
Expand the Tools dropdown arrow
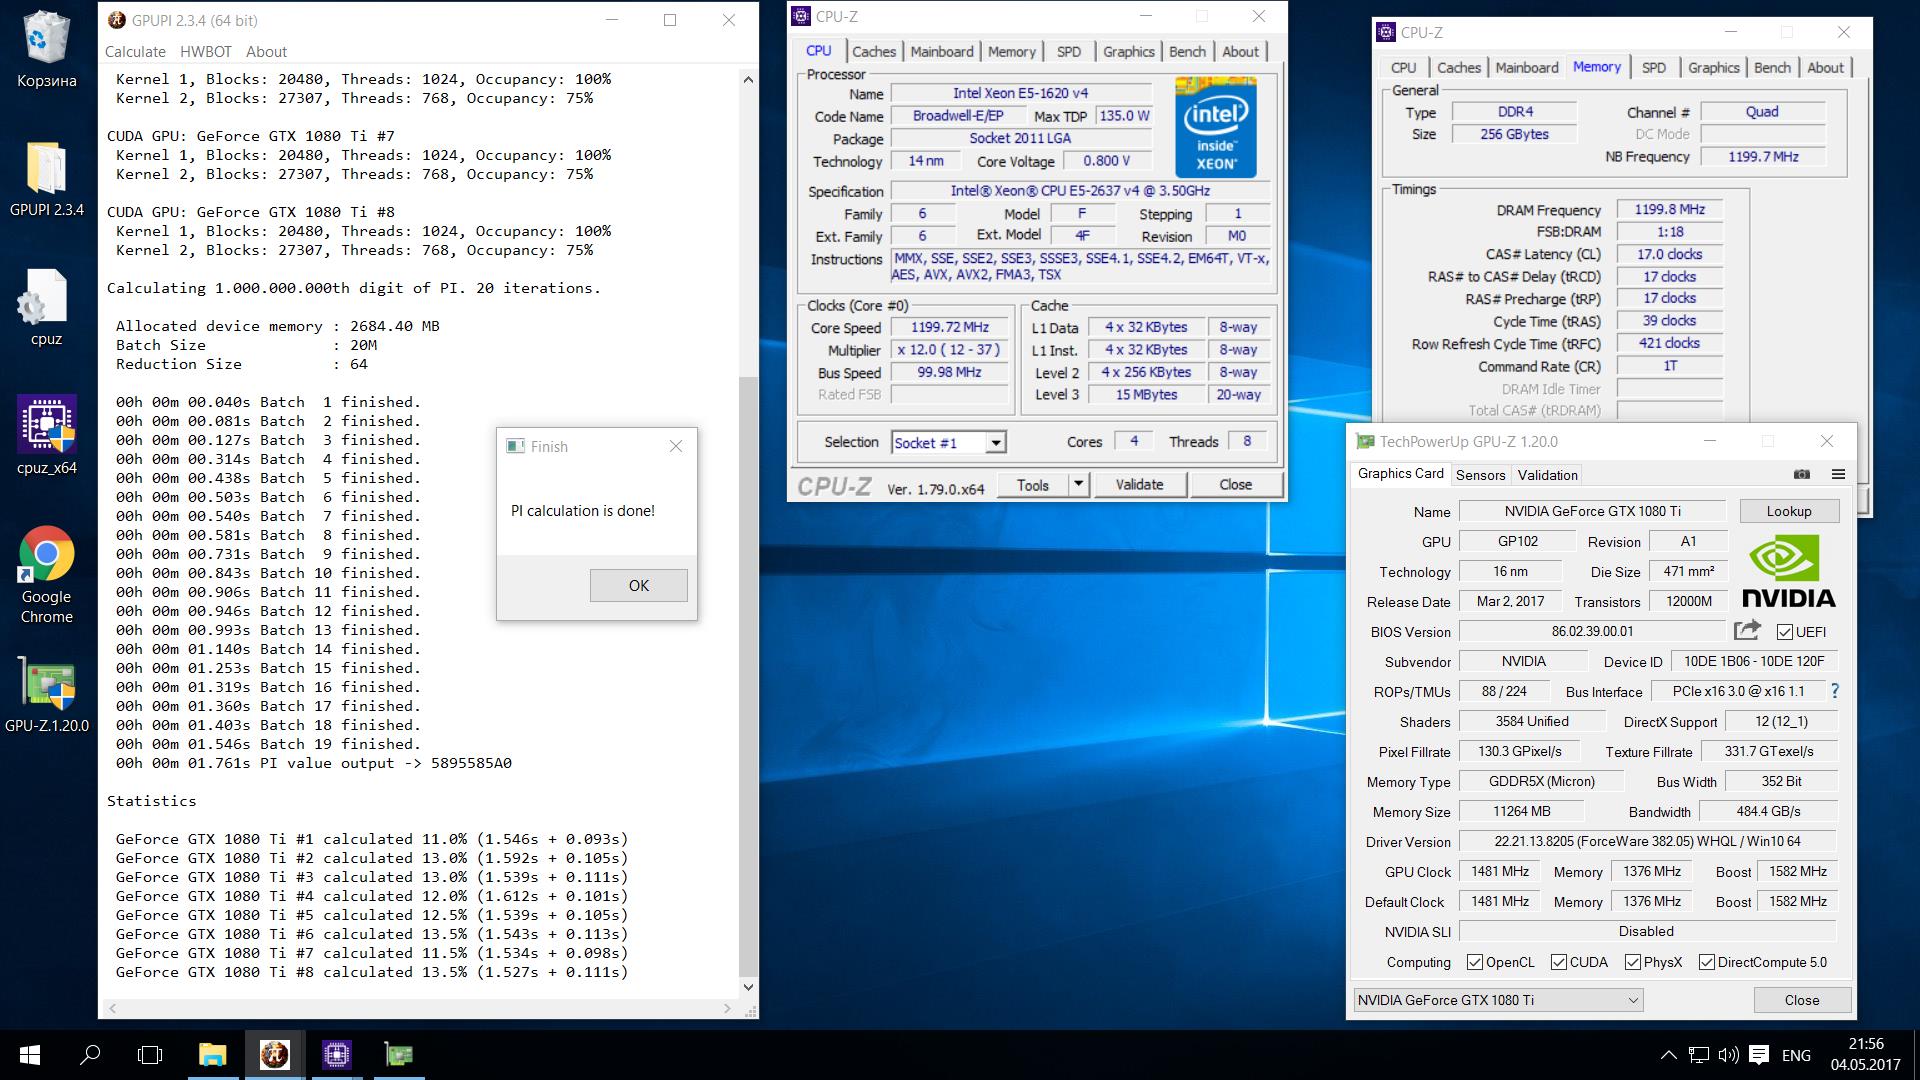(x=1078, y=485)
